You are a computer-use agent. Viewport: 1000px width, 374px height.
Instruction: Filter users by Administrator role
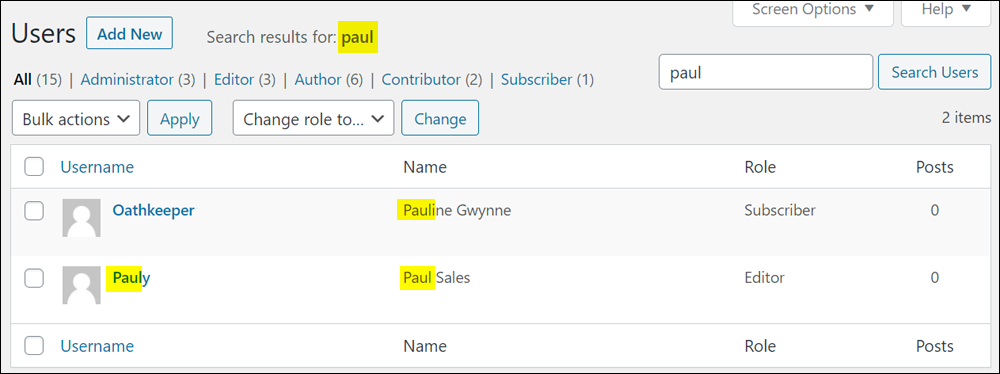click(x=127, y=80)
